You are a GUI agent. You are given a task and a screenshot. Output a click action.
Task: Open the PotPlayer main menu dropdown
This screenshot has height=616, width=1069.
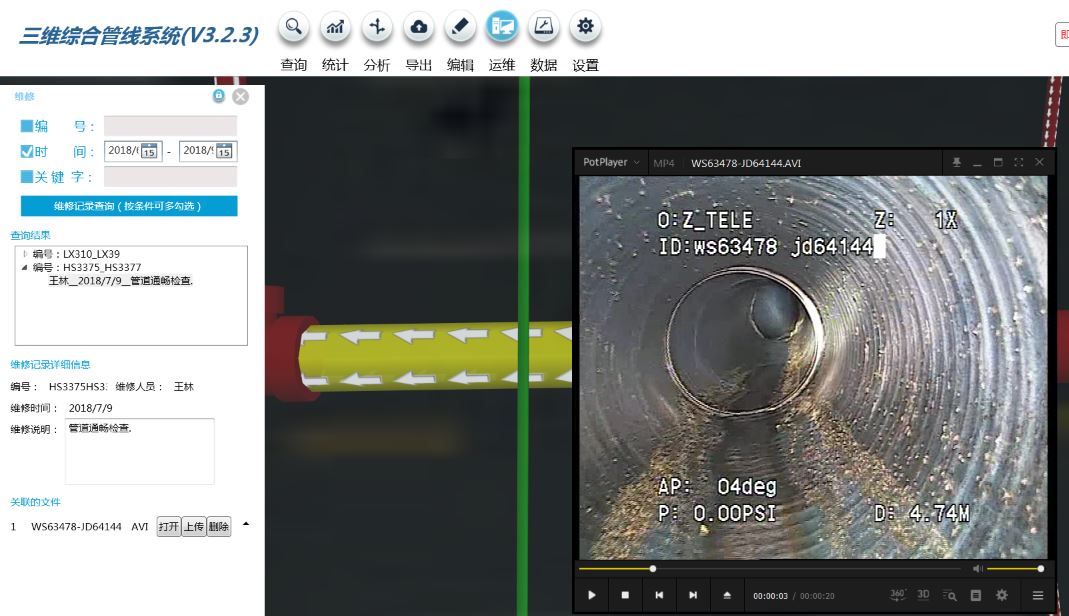point(612,162)
